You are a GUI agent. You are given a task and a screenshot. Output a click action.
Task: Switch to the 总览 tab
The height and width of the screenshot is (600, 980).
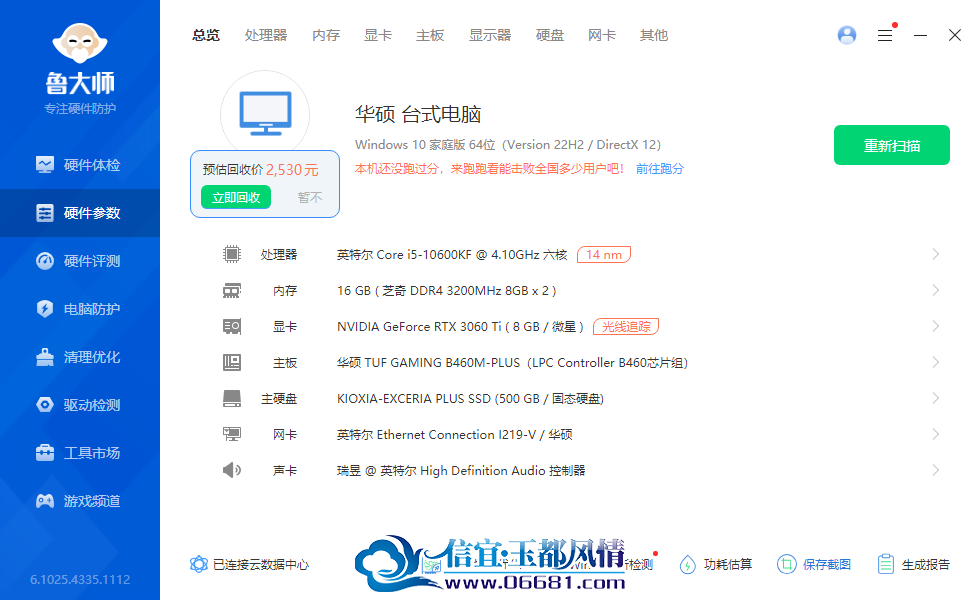(x=206, y=36)
